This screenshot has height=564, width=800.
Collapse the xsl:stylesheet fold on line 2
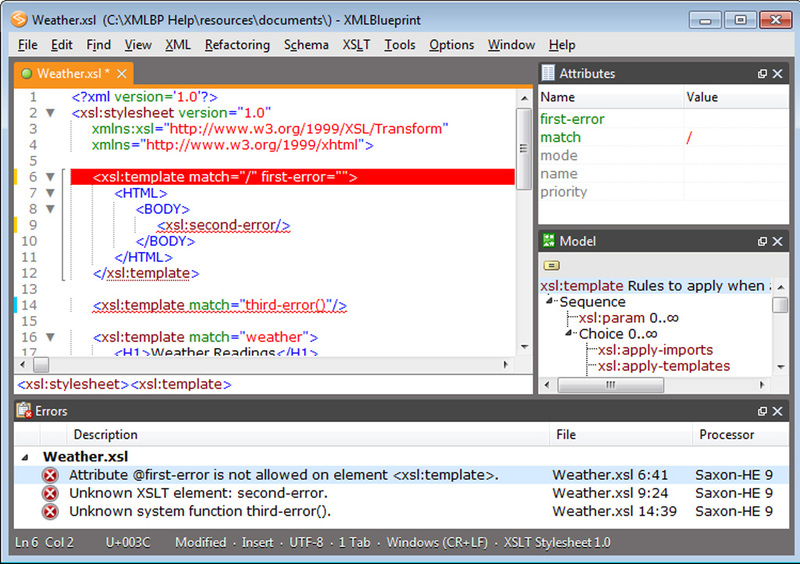point(50,113)
